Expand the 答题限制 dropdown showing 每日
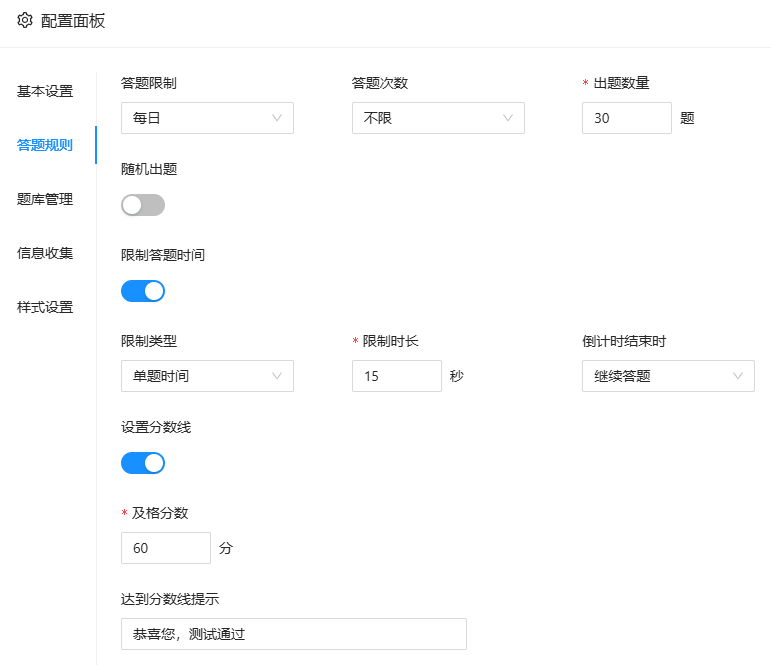This screenshot has height=665, width=771. [x=207, y=118]
